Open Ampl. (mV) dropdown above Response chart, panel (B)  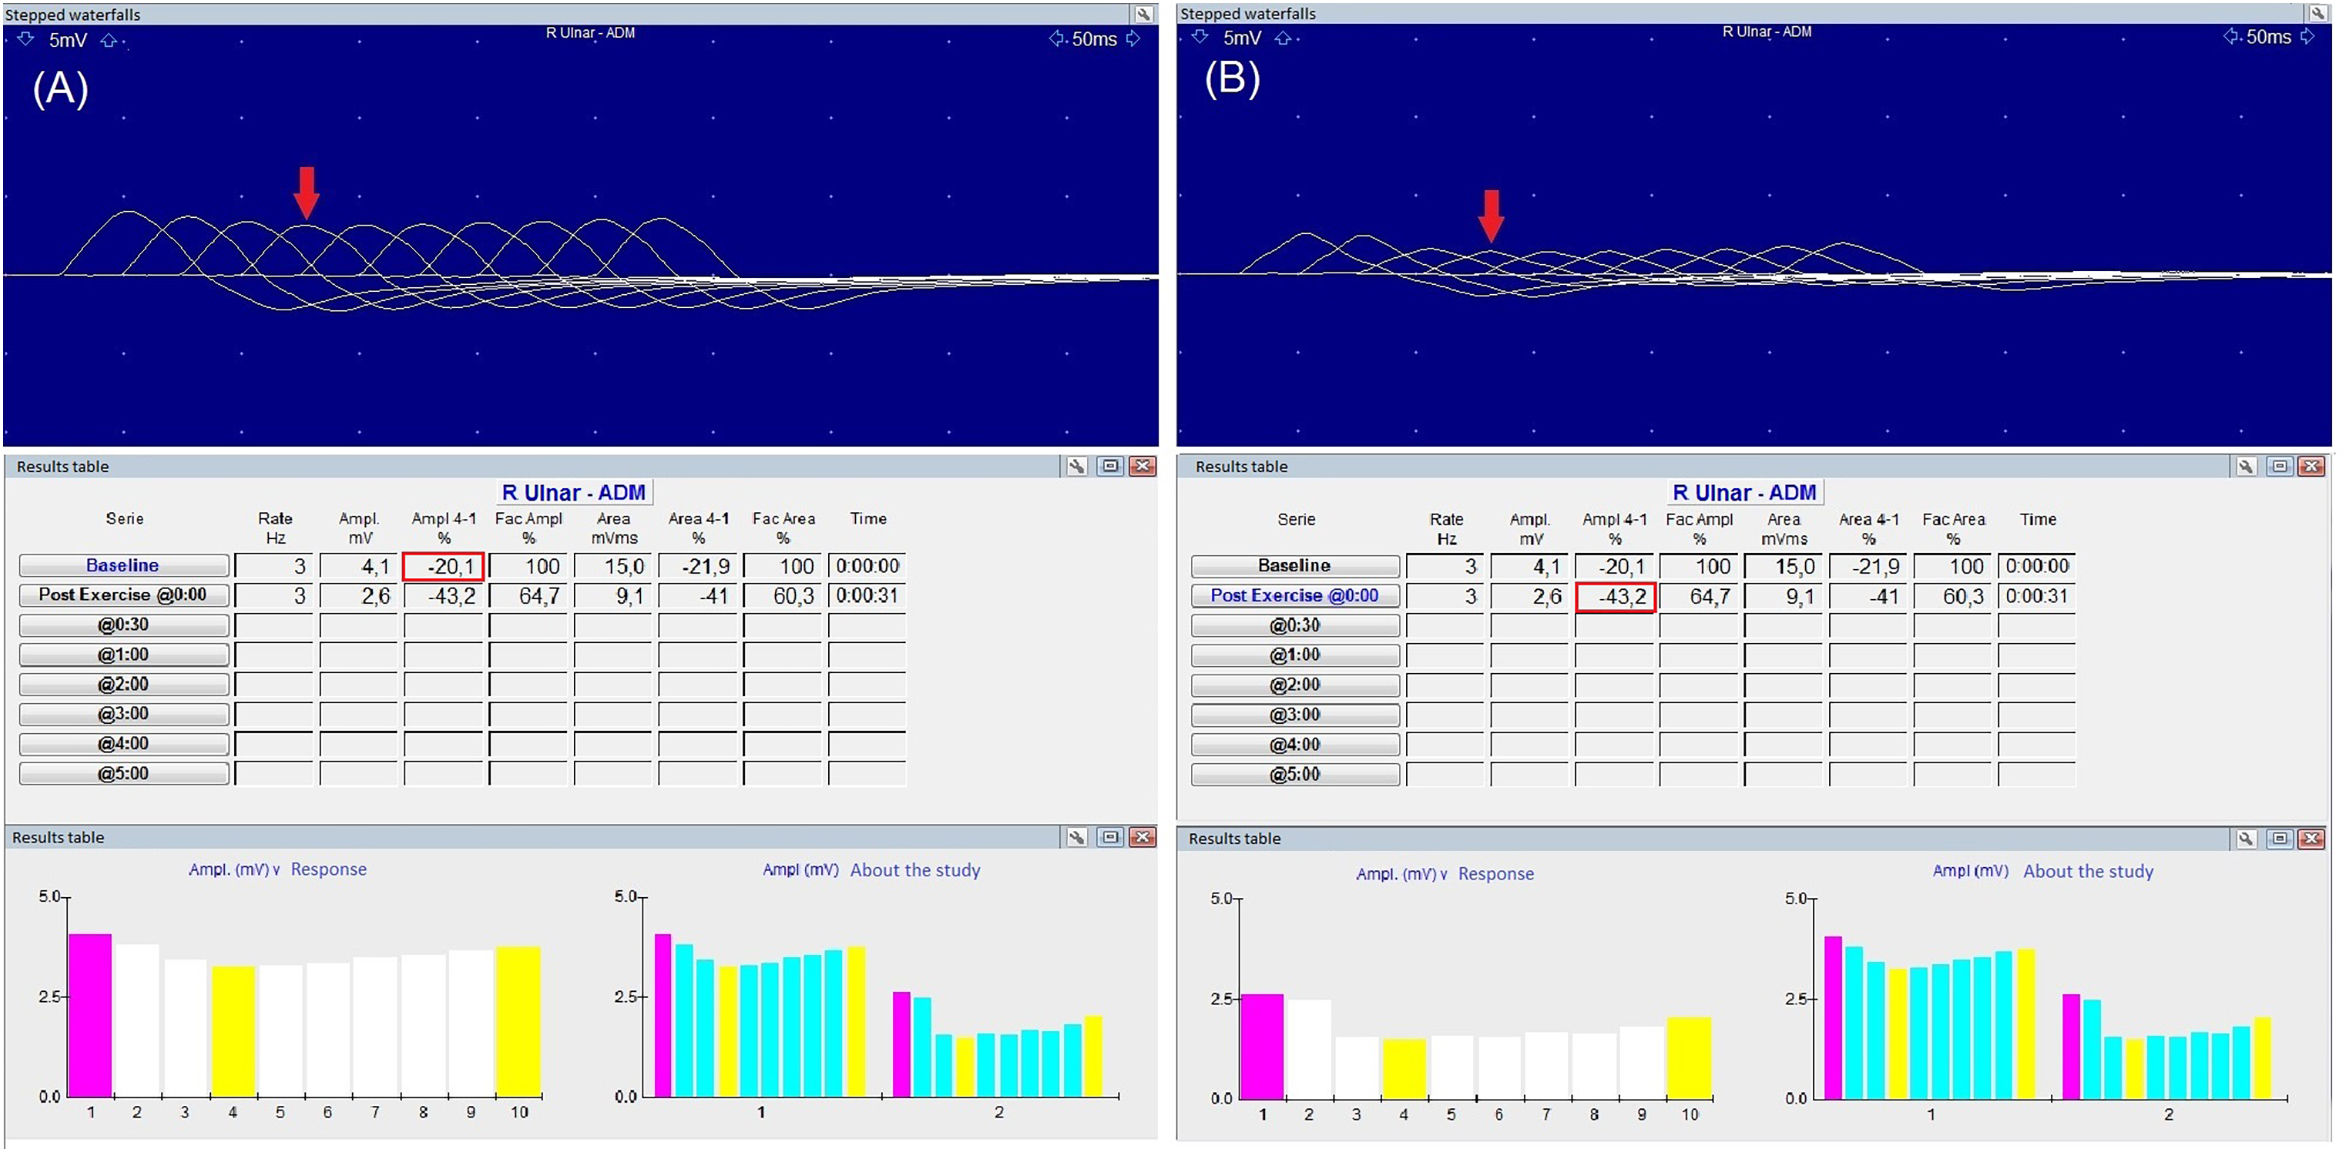1401,874
